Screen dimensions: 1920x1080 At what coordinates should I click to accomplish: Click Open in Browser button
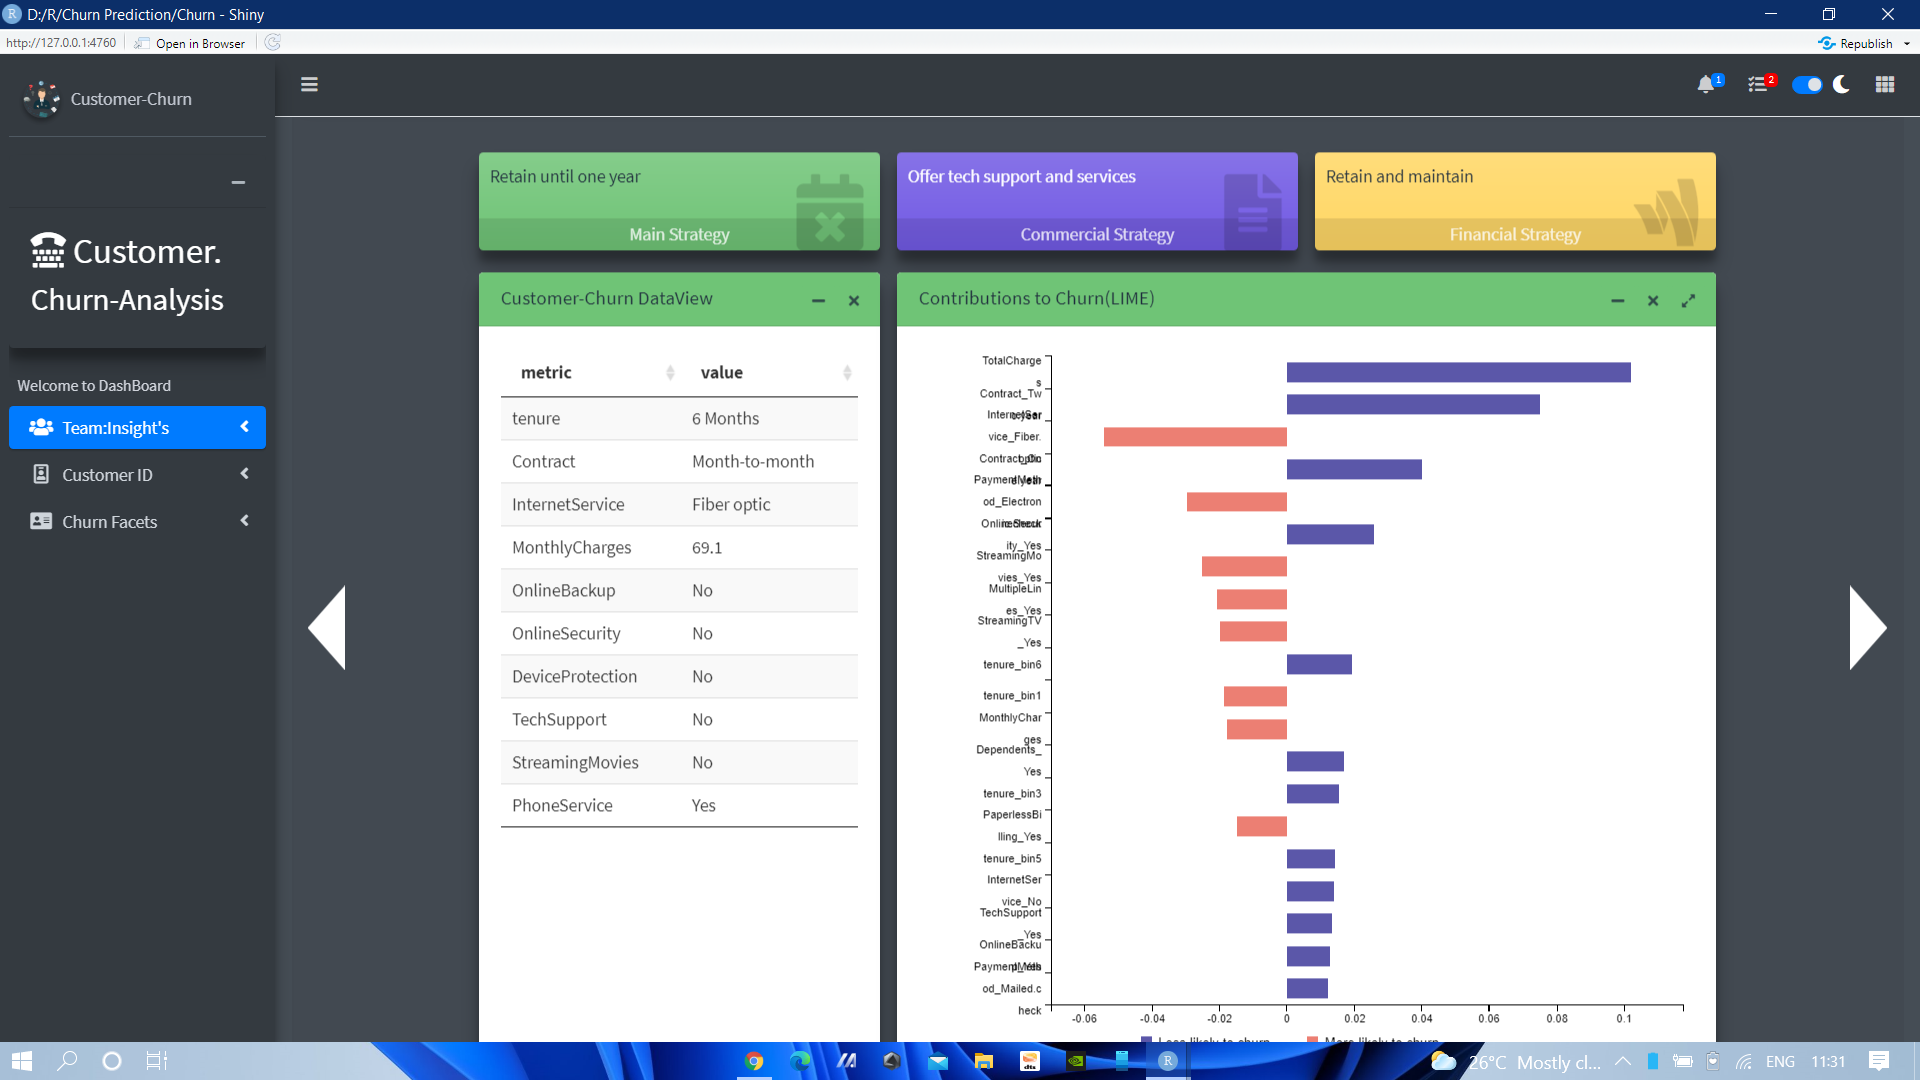pyautogui.click(x=192, y=43)
